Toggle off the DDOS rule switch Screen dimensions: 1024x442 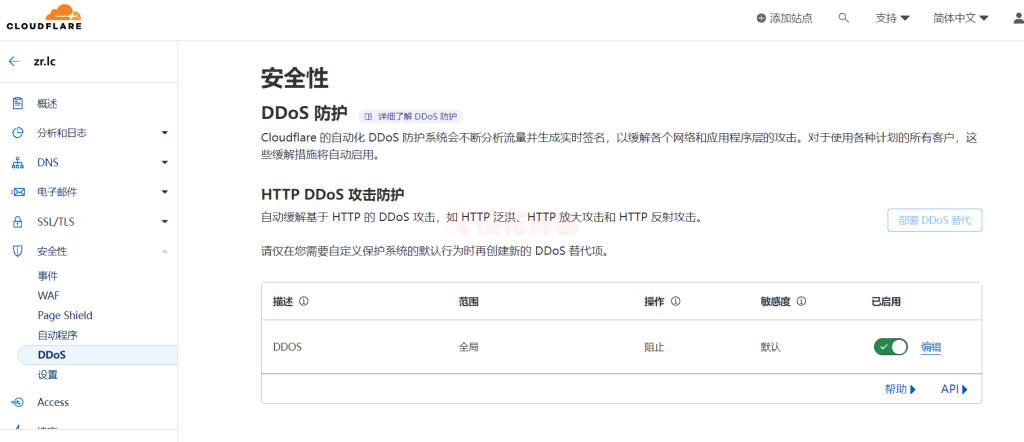(x=891, y=347)
